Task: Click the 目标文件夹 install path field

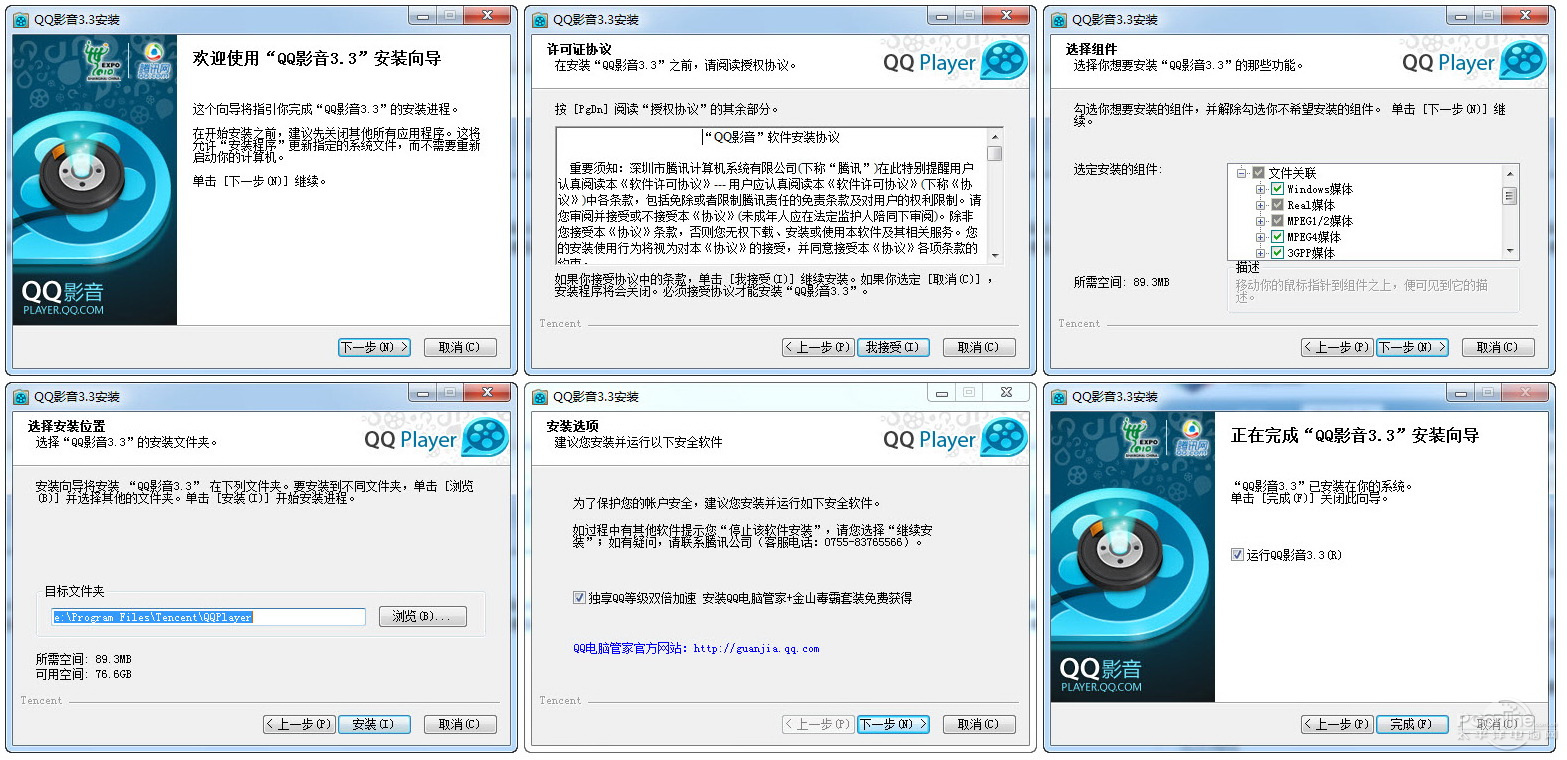Action: point(209,617)
